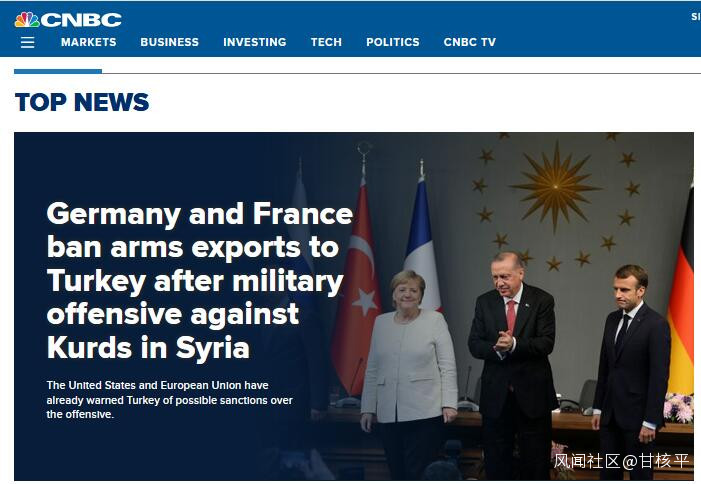
Task: Go to the BUSINESS section
Action: 169,42
